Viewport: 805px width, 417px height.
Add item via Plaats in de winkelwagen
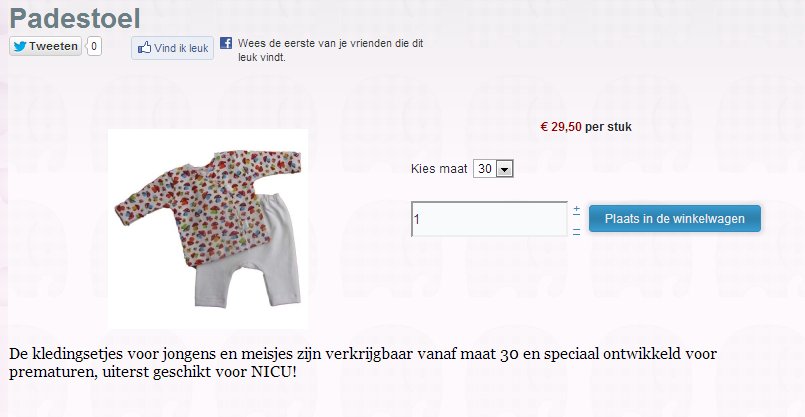(x=675, y=218)
